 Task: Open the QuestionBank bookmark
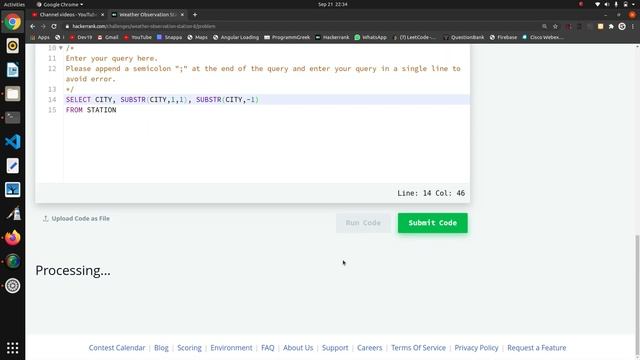tap(464, 37)
